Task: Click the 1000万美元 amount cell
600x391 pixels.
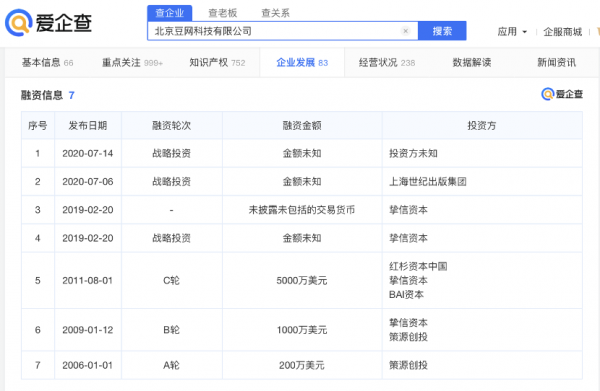Action: pyautogui.click(x=302, y=329)
